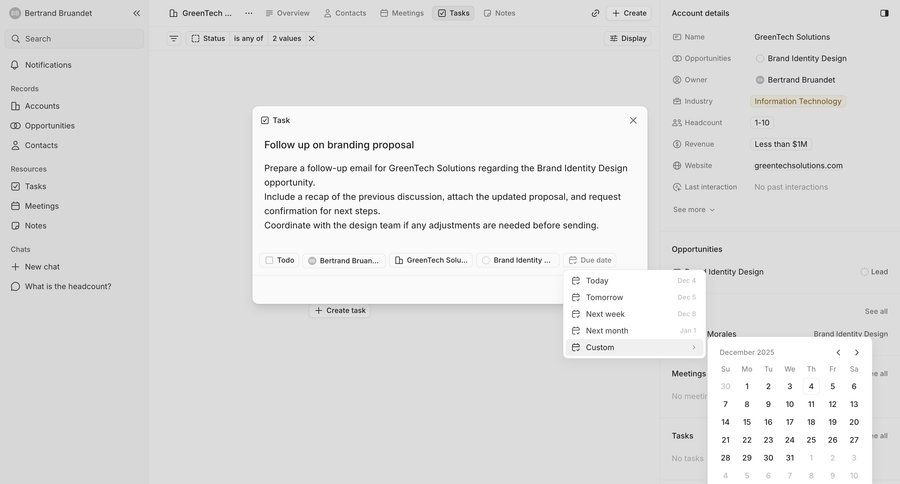Viewport: 900px width, 484px height.
Task: Change the 'is any of' filter operator
Action: [249, 38]
